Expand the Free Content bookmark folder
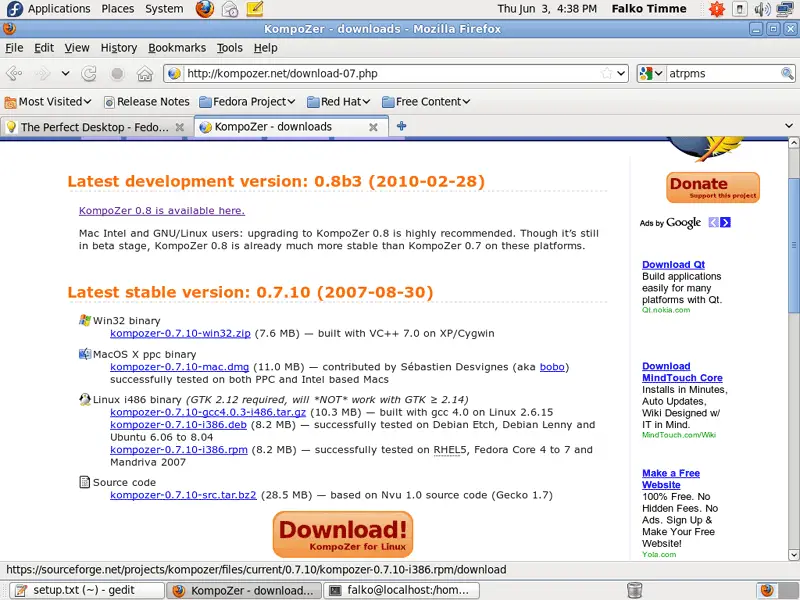800x600 pixels. [x=426, y=102]
